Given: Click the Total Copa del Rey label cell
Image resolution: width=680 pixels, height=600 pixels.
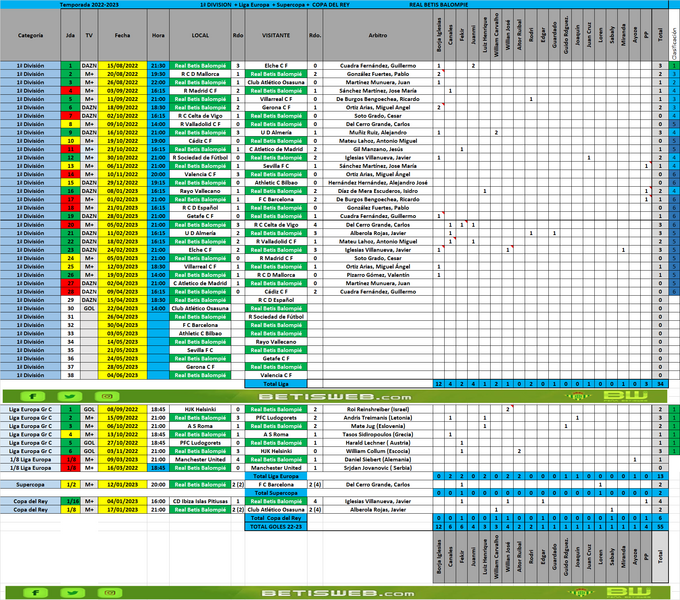Looking at the screenshot, I should 276,518.
